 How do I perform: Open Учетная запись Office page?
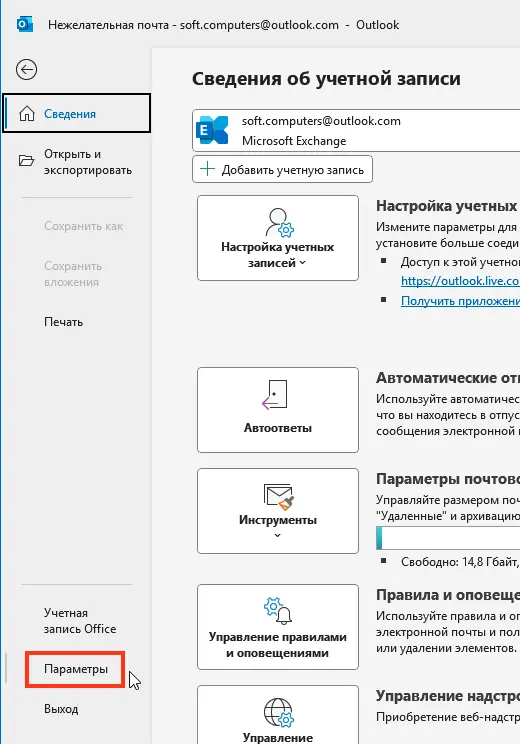(80, 621)
